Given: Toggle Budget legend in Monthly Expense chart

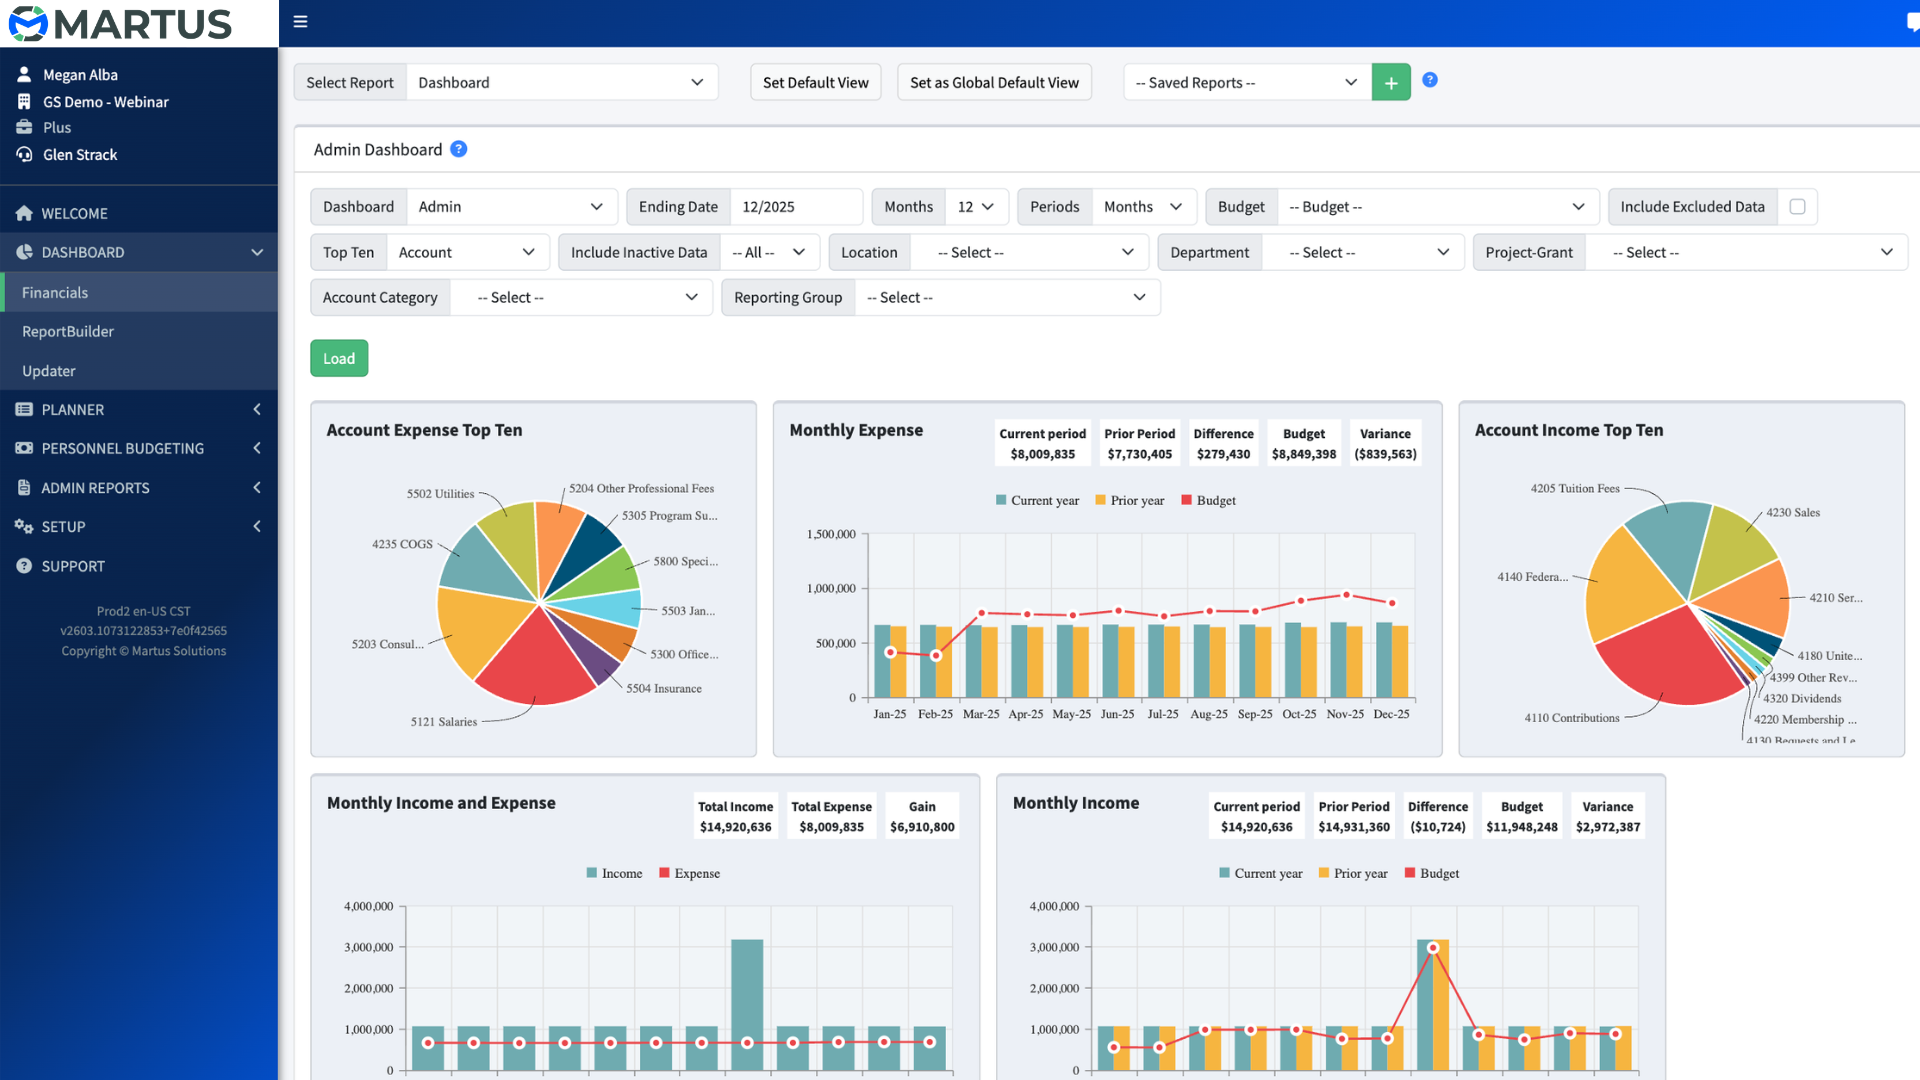Looking at the screenshot, I should (1208, 500).
